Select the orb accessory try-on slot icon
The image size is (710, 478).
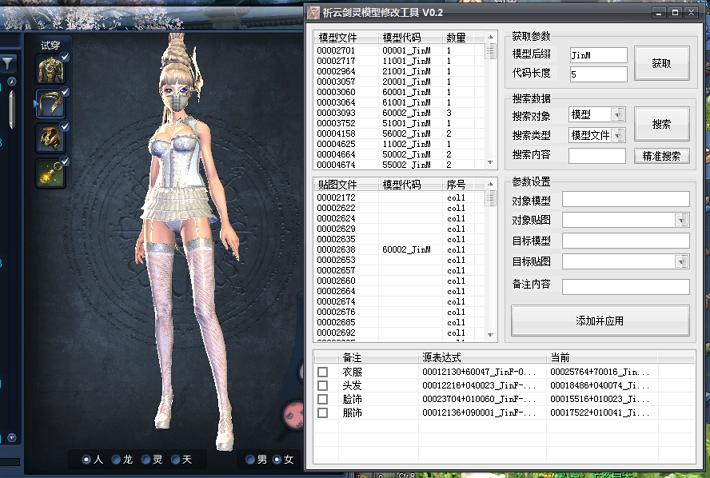(51, 173)
